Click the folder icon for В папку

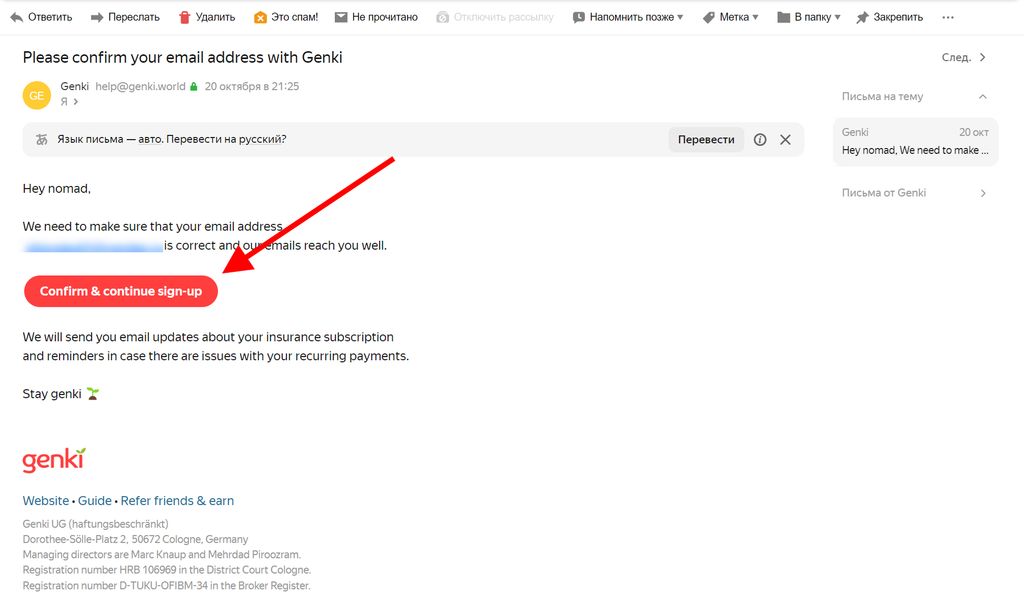pyautogui.click(x=784, y=17)
